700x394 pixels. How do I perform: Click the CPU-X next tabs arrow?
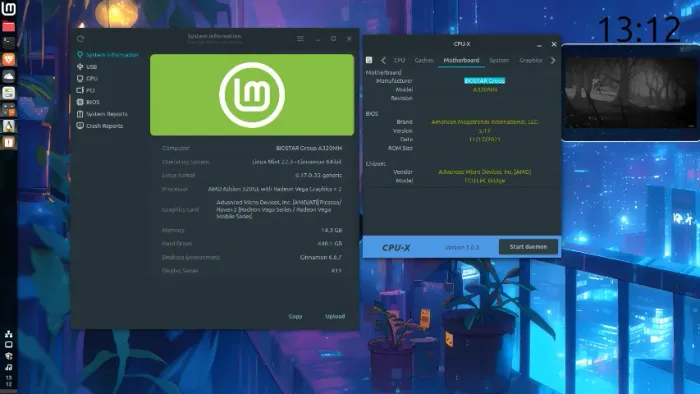(x=553, y=60)
